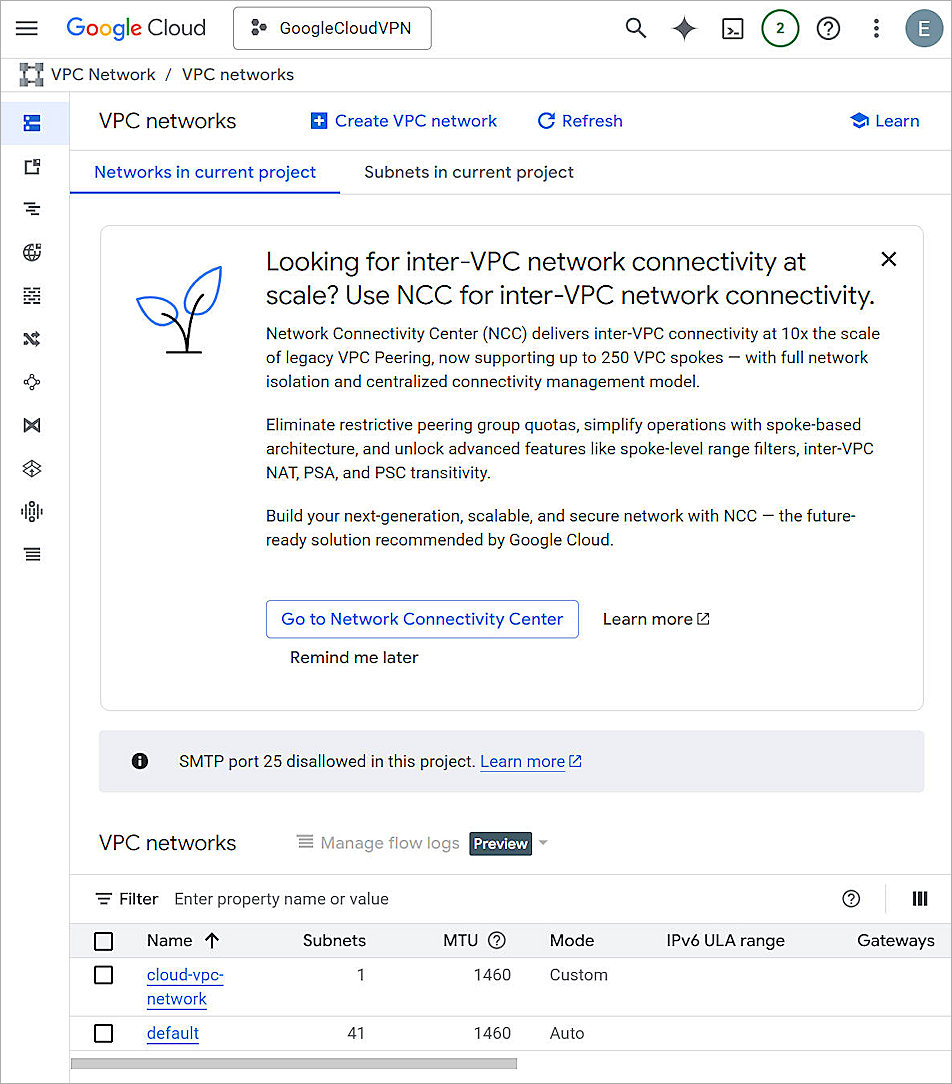This screenshot has height=1084, width=952.
Task: Switch to Subnets in current project tab
Action: point(467,172)
